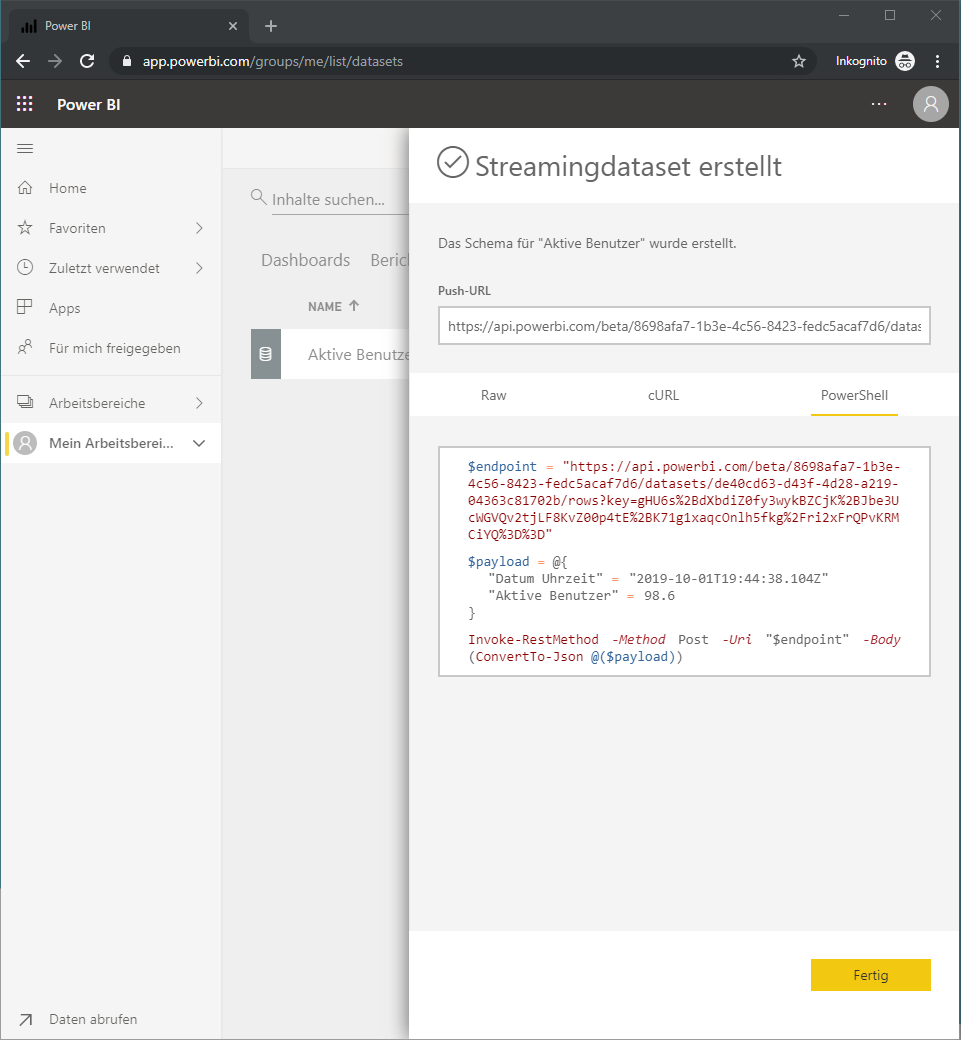961x1040 pixels.
Task: Expand Zuletzt verwendet chevron
Action: [199, 268]
